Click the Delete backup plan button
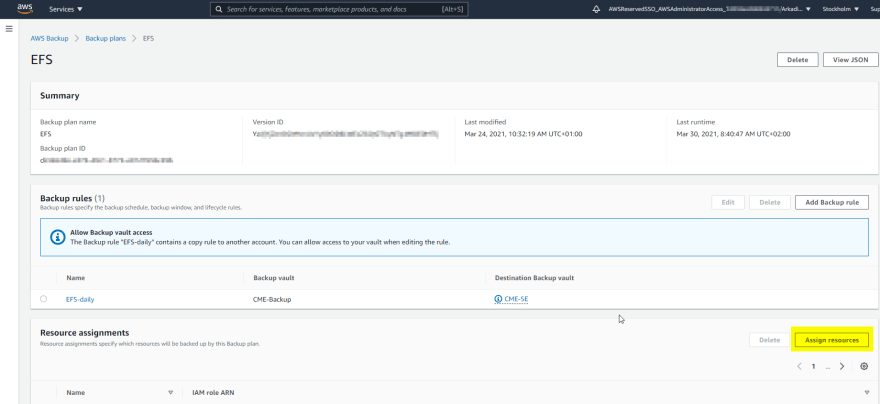880x404 pixels. [x=797, y=59]
